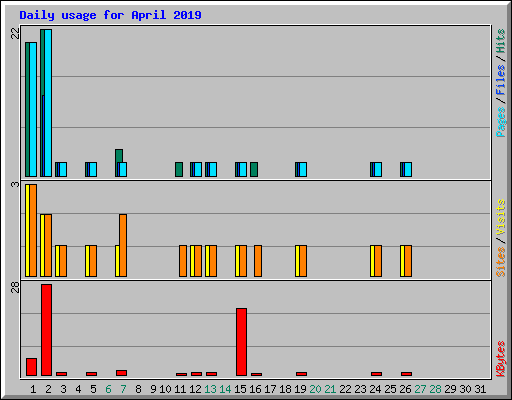Click the cyan Pages bar for day 2
Screen dimensions: 512x400
click(48, 103)
